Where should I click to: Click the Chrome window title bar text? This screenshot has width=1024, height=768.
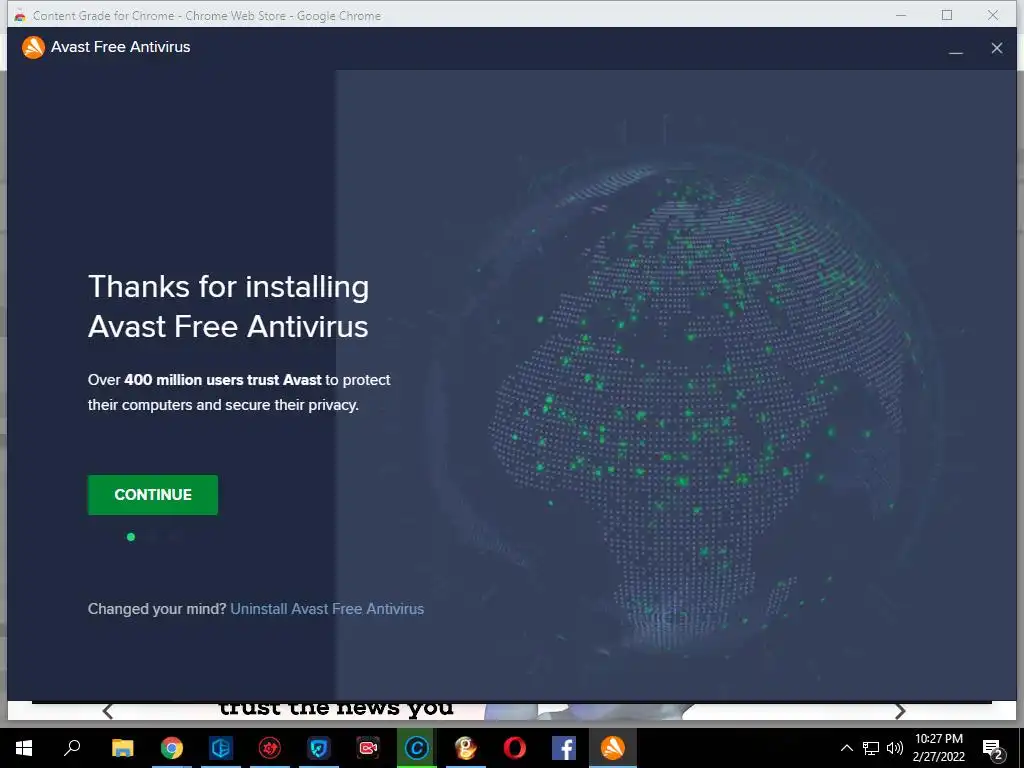tap(206, 16)
